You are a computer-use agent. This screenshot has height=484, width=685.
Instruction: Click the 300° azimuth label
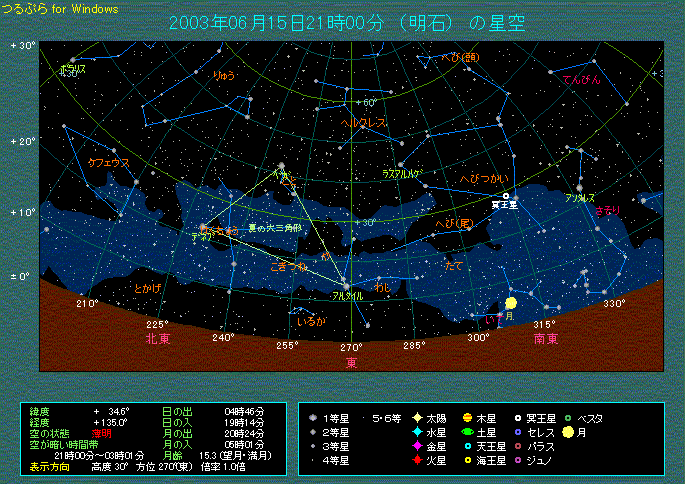pyautogui.click(x=478, y=337)
